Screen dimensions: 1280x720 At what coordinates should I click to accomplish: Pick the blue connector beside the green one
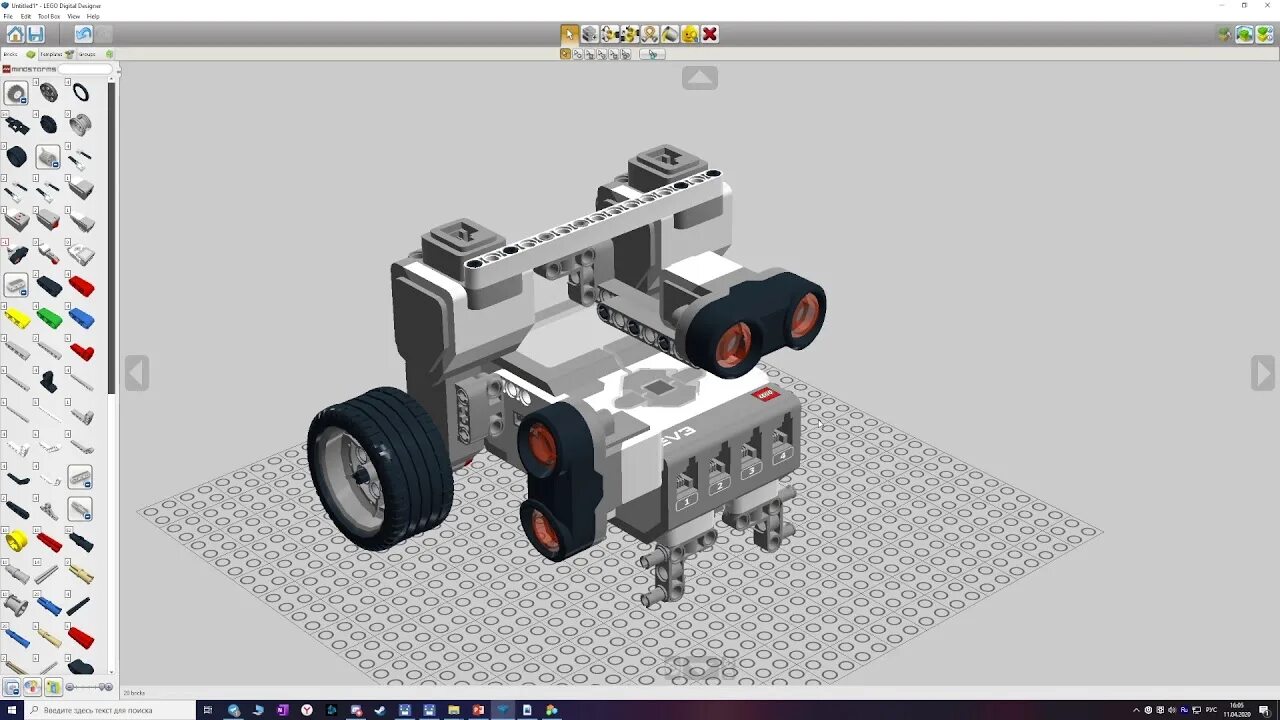click(81, 318)
